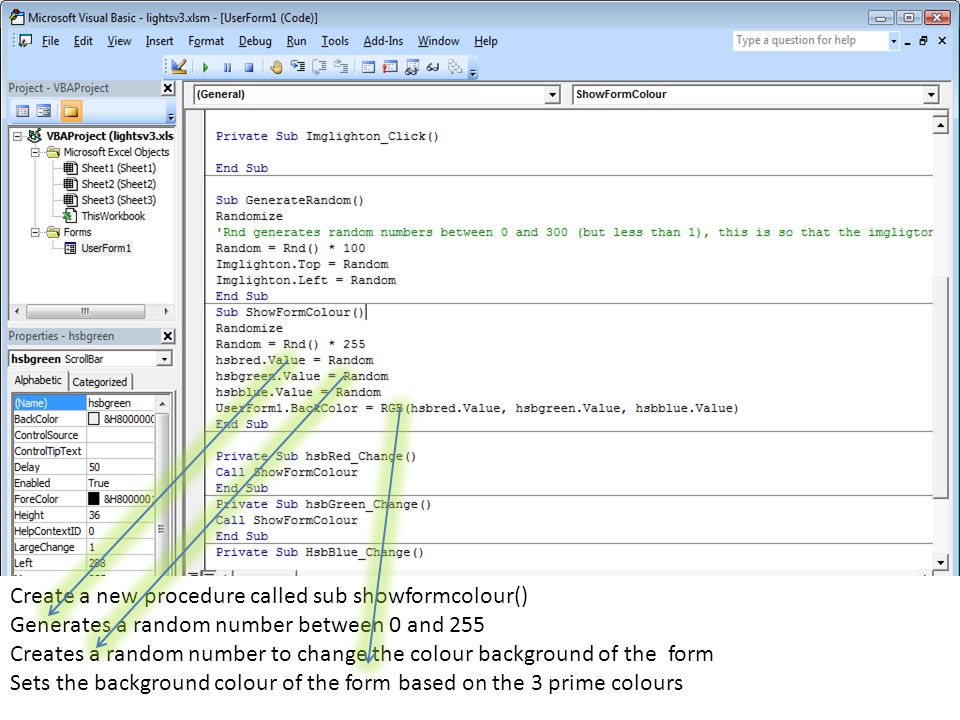The width and height of the screenshot is (960, 720).
Task: Click the Reset (stop) toolbar icon
Action: click(249, 67)
